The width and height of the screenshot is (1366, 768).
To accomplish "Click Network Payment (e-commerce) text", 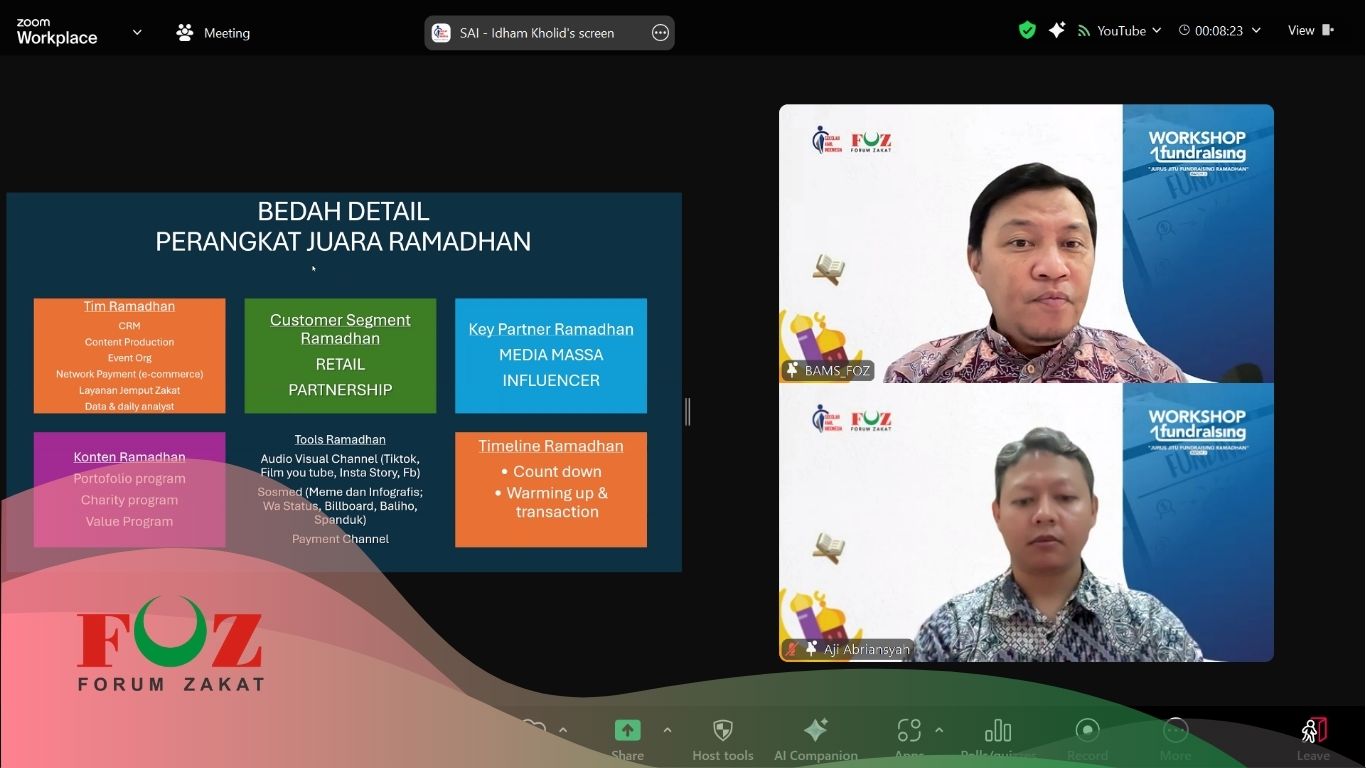I will pyautogui.click(x=129, y=374).
